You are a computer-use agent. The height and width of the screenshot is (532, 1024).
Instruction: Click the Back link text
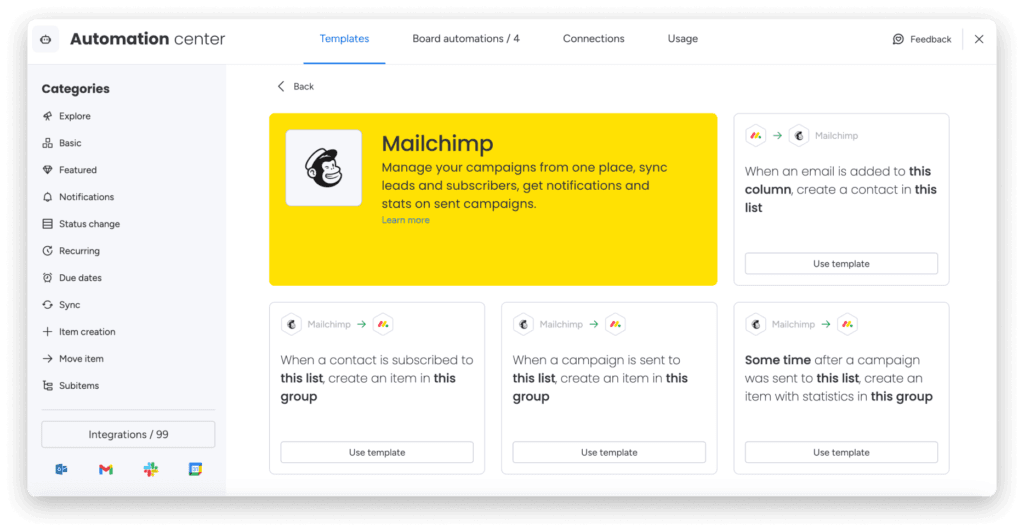304,86
